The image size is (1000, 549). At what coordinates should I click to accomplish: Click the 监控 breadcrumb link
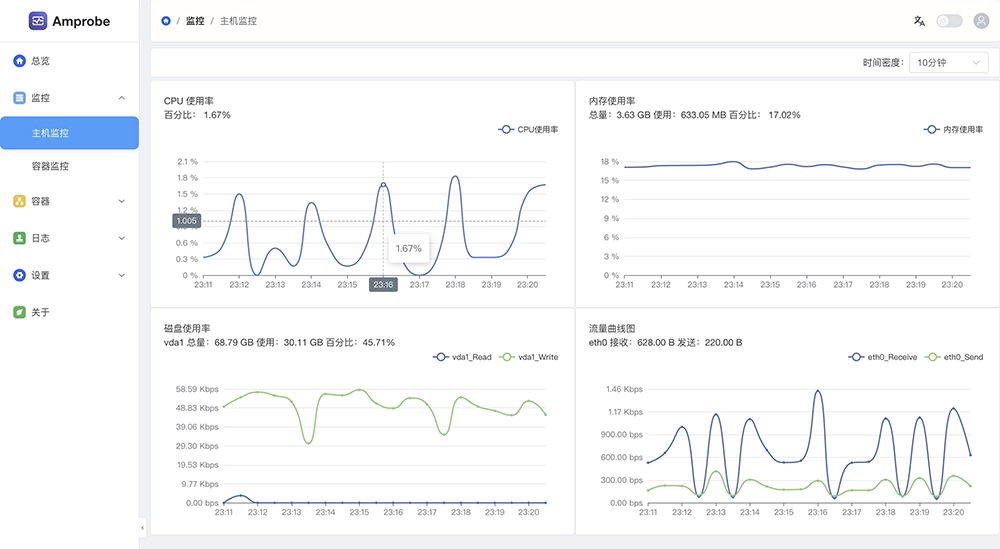(x=195, y=21)
